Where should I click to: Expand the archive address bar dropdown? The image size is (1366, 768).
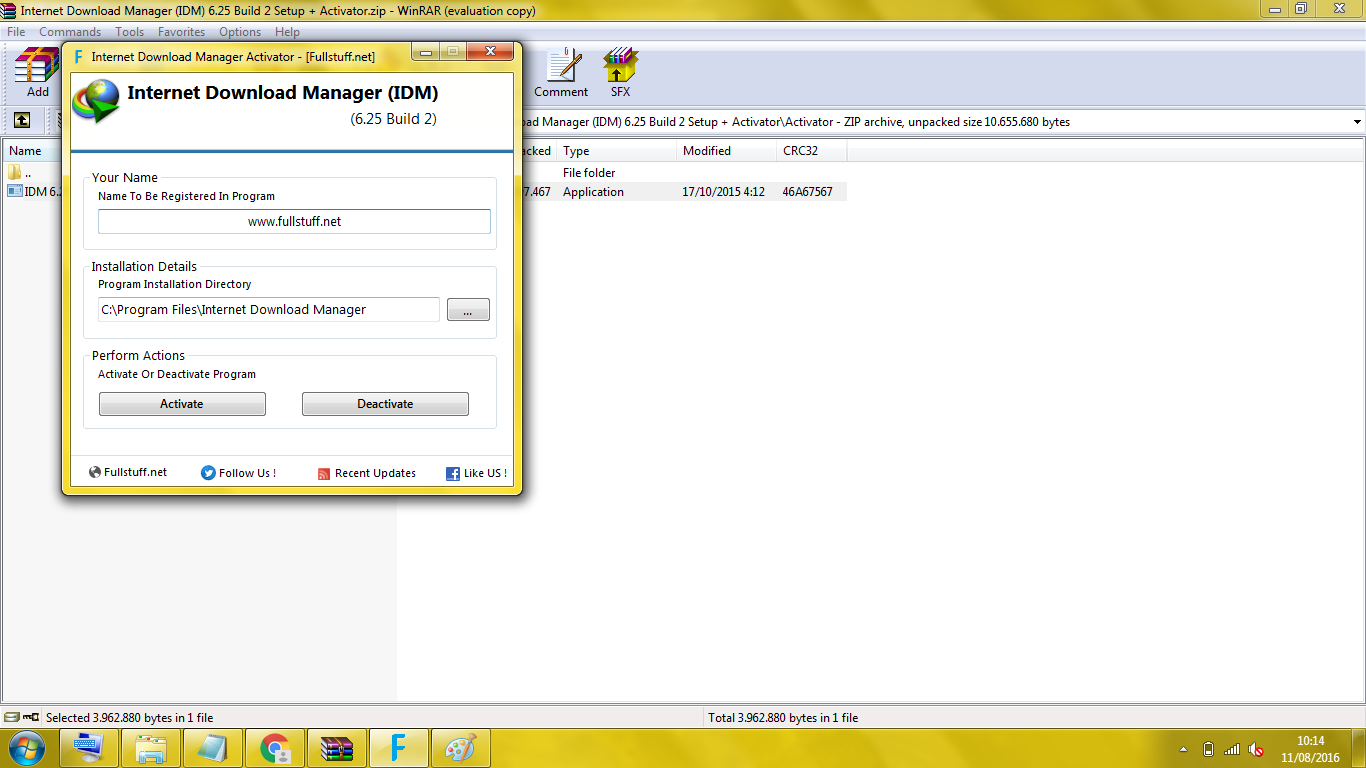[x=1355, y=121]
